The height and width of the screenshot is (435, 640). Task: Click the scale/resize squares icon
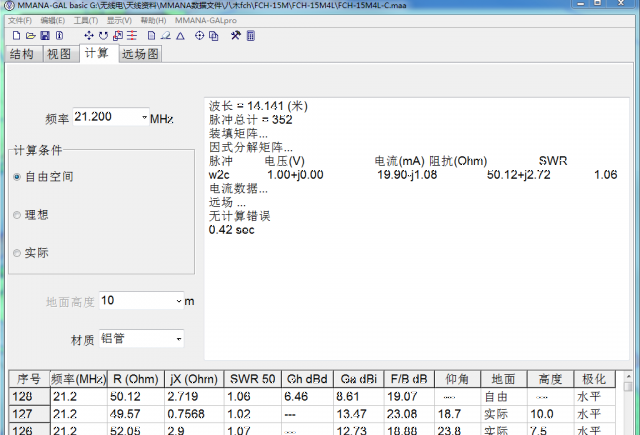(x=118, y=36)
